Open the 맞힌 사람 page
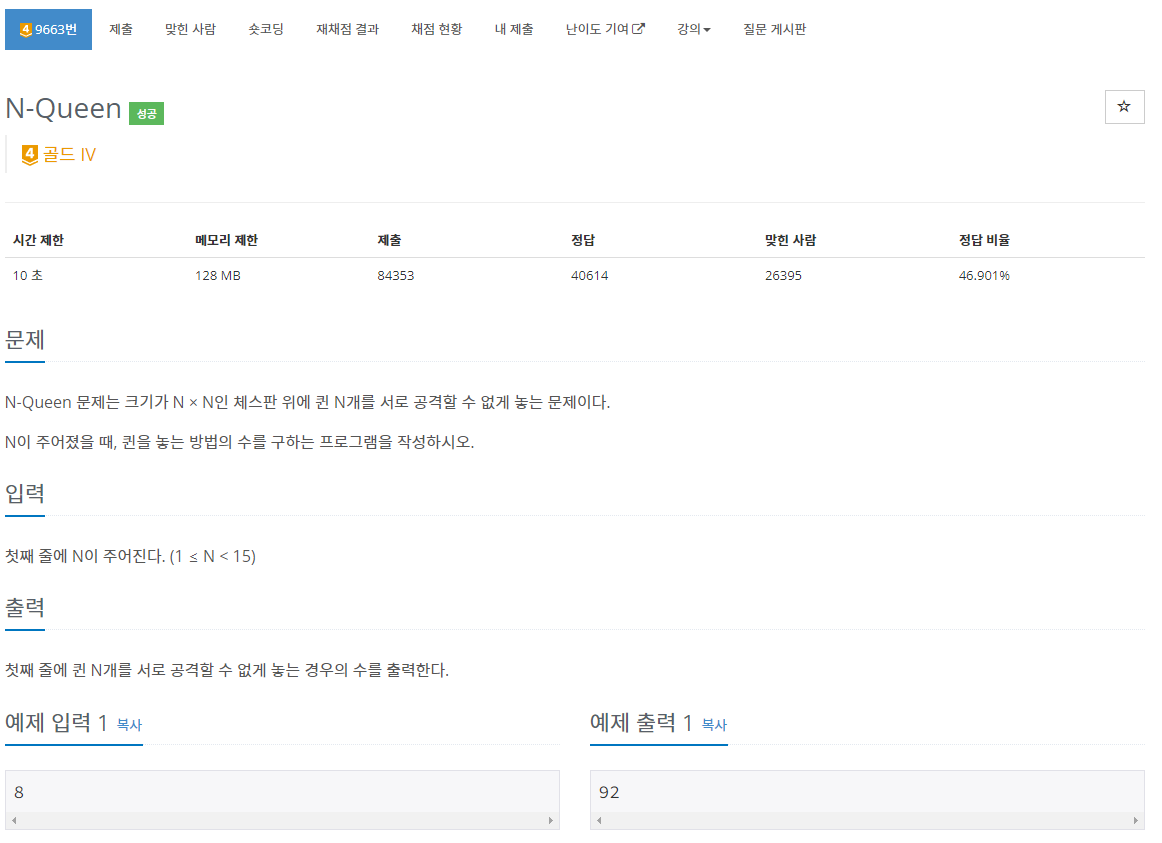The width and height of the screenshot is (1162, 843). 190,29
